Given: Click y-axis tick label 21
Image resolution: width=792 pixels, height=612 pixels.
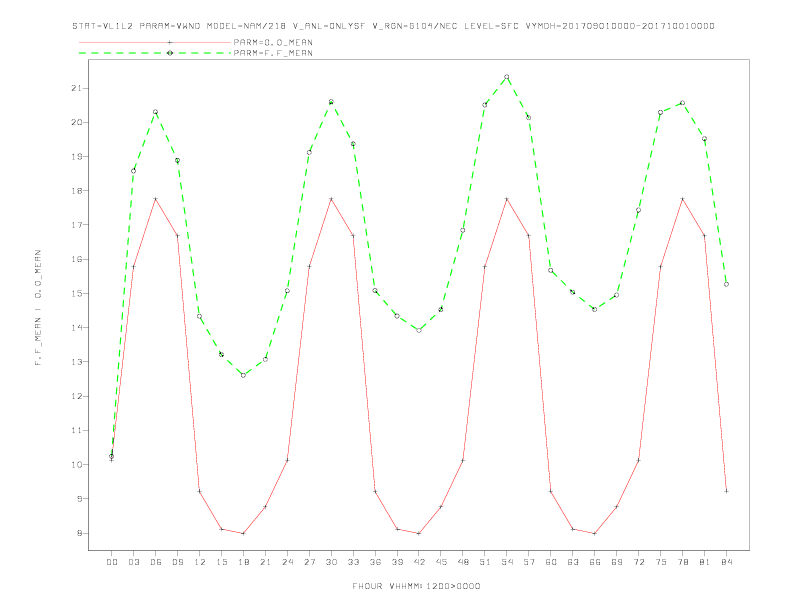Looking at the screenshot, I should [x=76, y=88].
